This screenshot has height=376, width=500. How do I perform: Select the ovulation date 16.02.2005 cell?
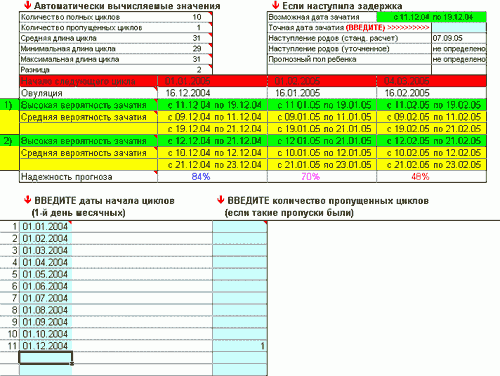pyautogui.click(x=432, y=93)
